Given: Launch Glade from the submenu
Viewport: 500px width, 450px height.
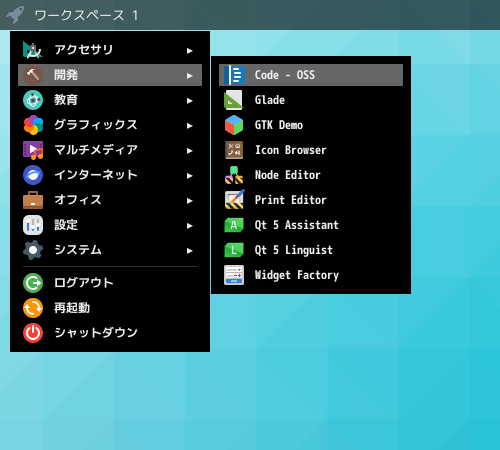Looking at the screenshot, I should [311, 100].
